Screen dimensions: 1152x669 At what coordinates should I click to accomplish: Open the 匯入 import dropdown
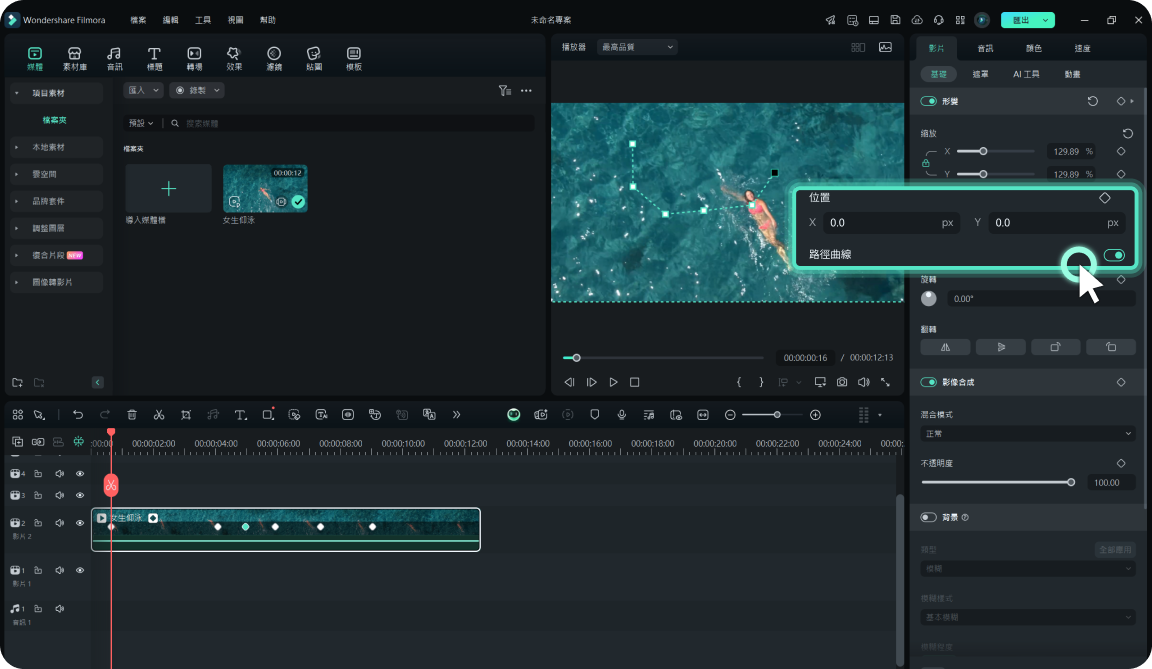point(143,90)
